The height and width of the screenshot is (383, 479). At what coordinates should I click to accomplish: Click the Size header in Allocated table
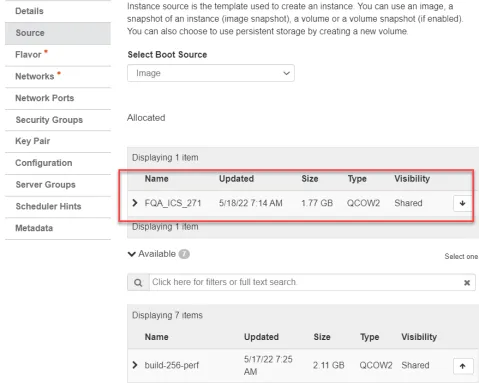click(310, 179)
